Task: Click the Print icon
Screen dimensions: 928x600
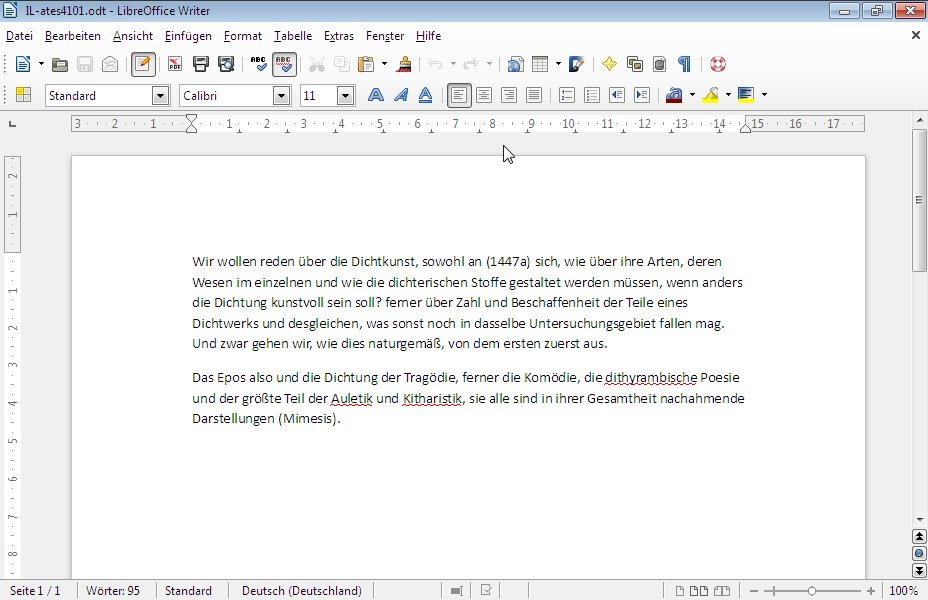Action: point(201,64)
